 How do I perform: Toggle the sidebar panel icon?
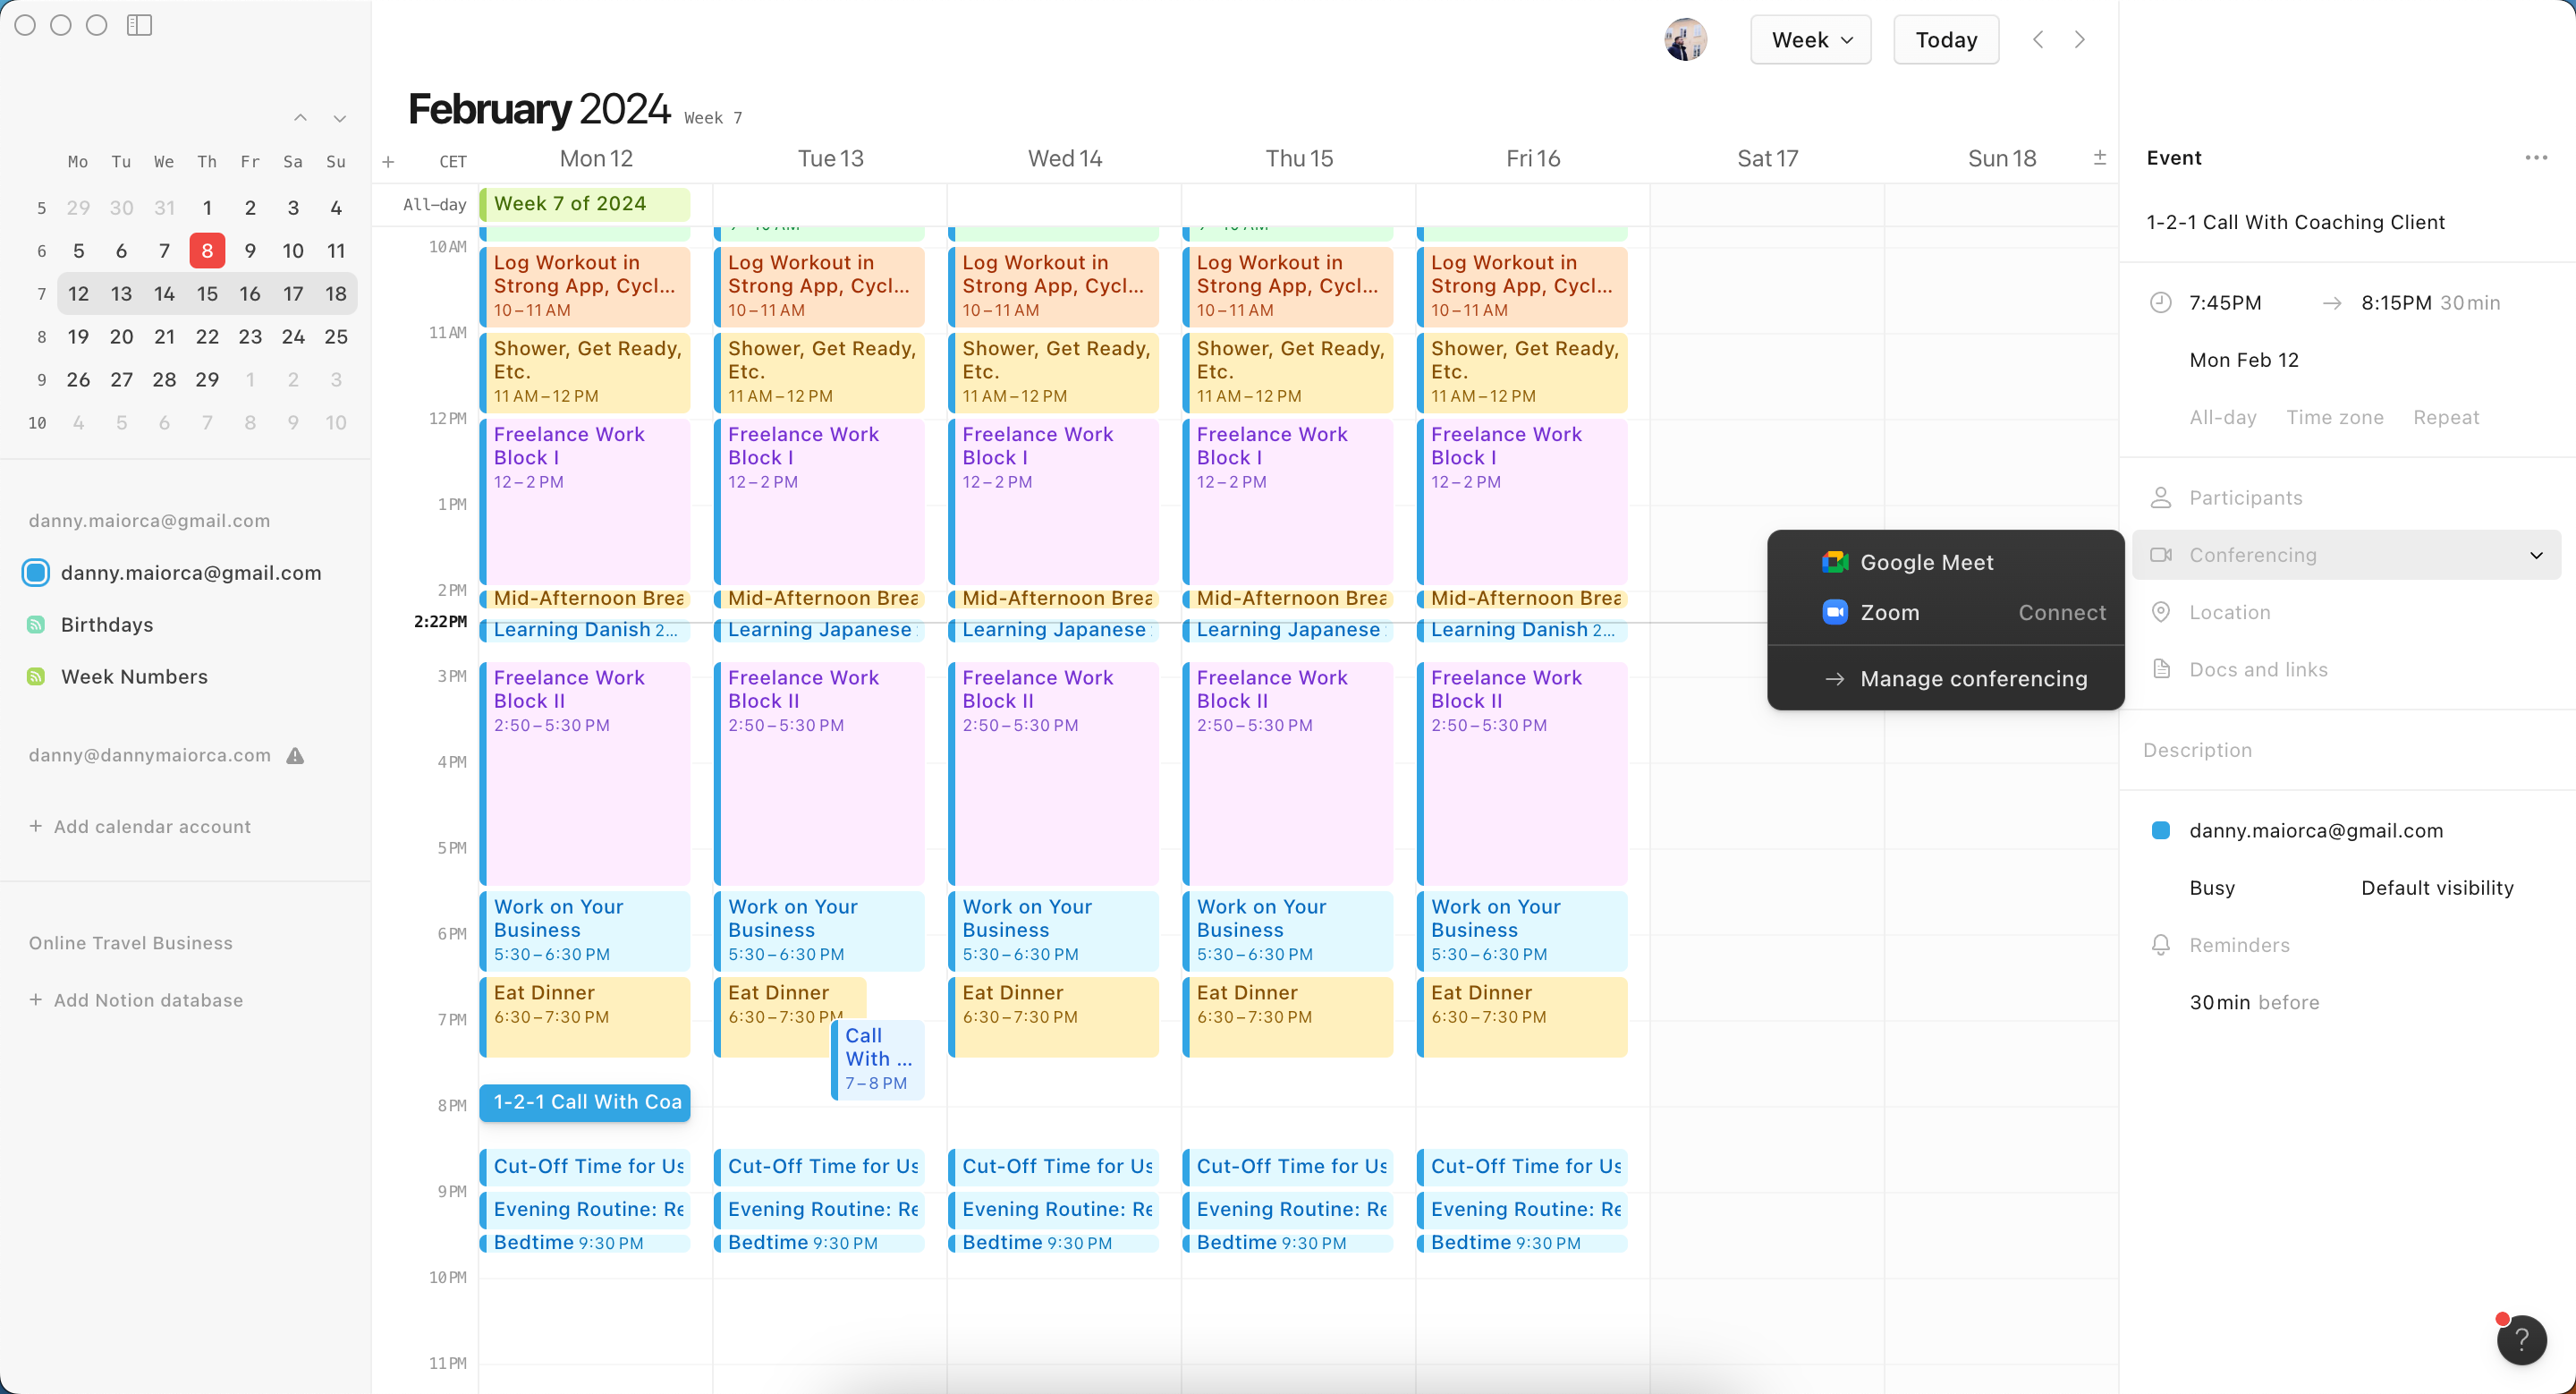click(140, 26)
